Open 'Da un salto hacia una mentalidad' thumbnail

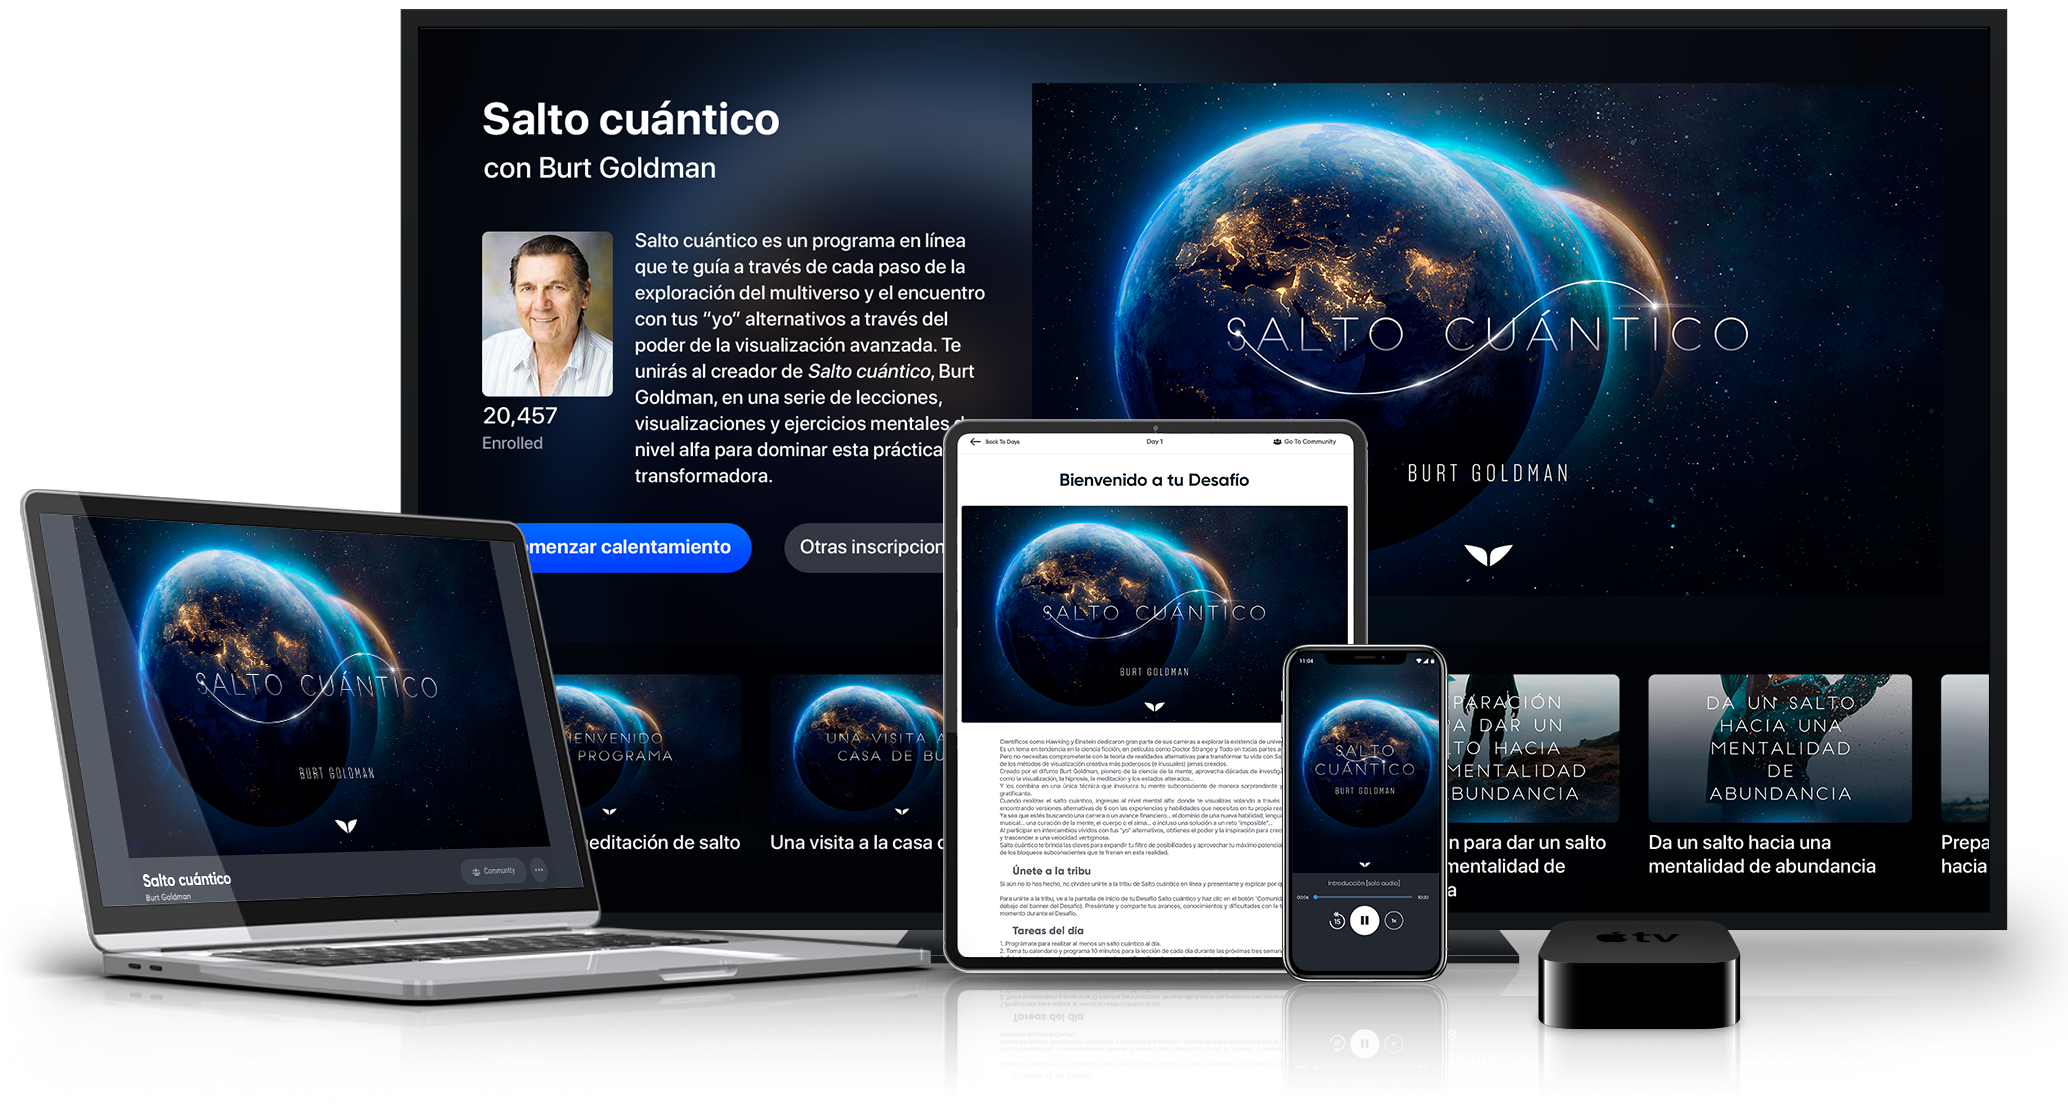coord(1779,748)
